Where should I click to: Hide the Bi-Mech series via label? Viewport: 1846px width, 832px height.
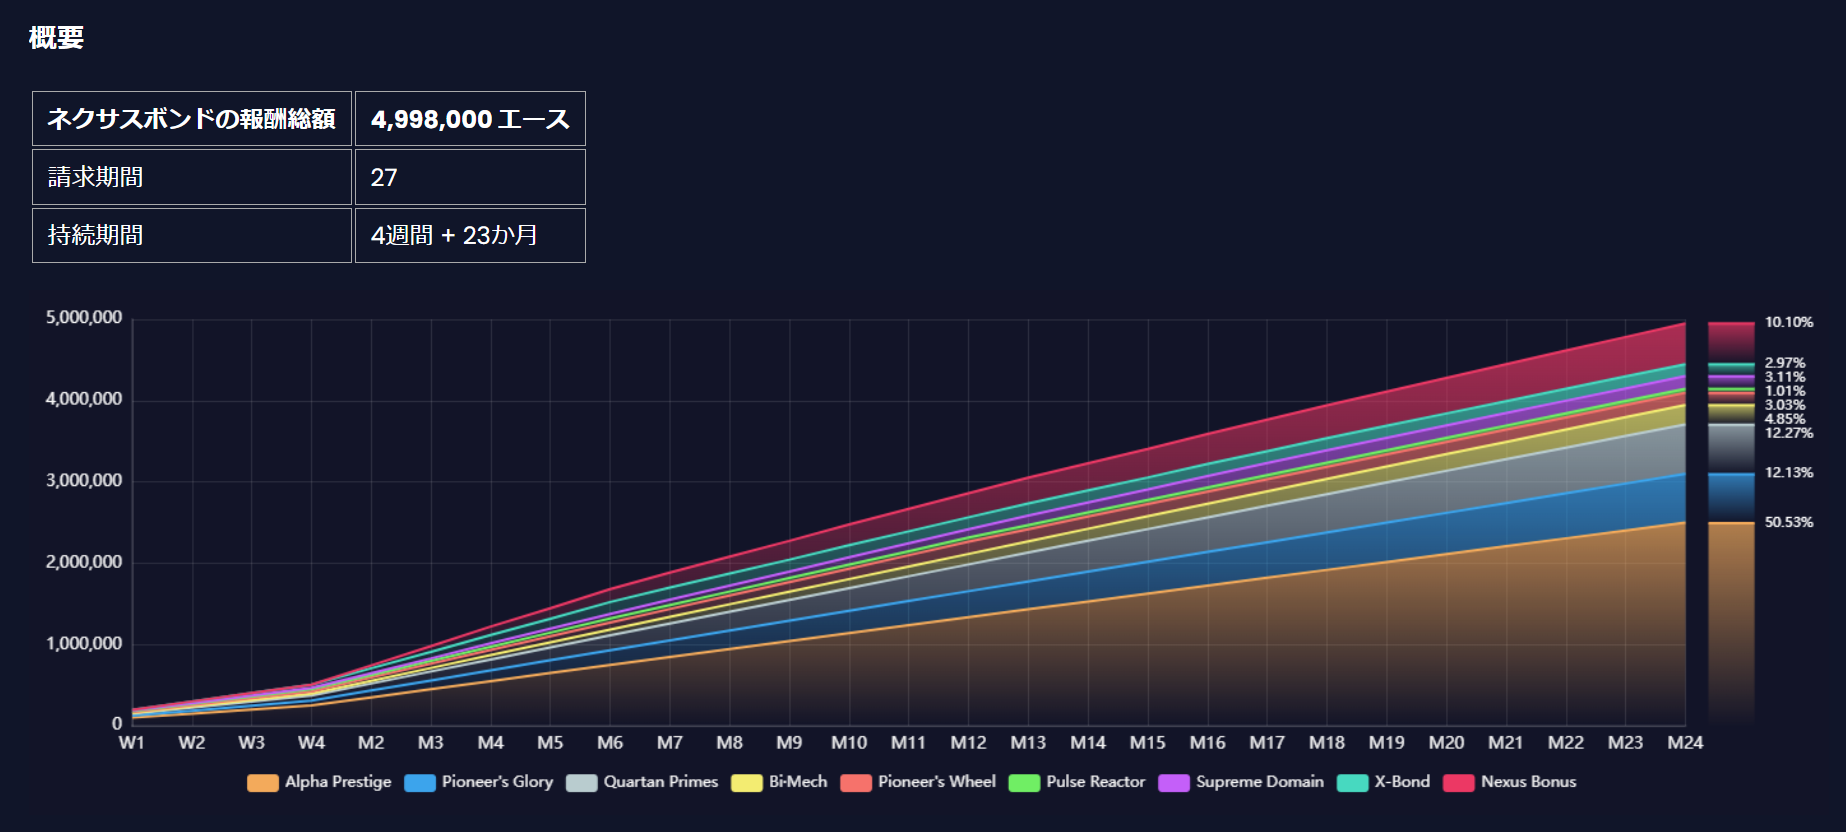(x=798, y=782)
